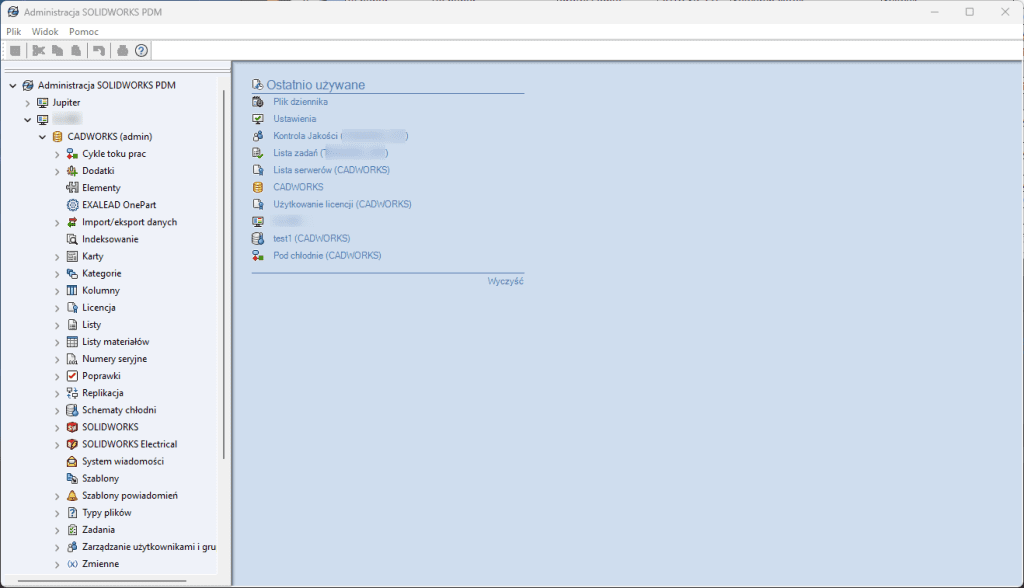The height and width of the screenshot is (588, 1024).
Task: Click the Poprawki red checkmark icon
Action: pos(72,376)
